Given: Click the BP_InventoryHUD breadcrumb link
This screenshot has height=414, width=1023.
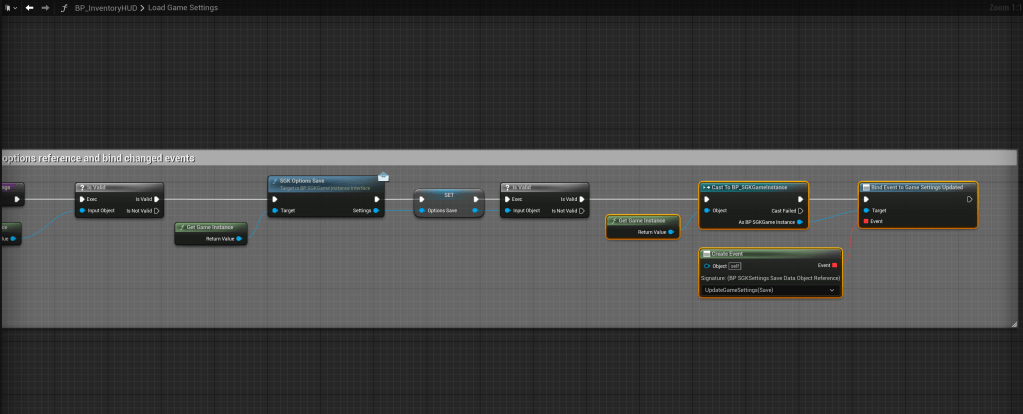Looking at the screenshot, I should pyautogui.click(x=107, y=8).
